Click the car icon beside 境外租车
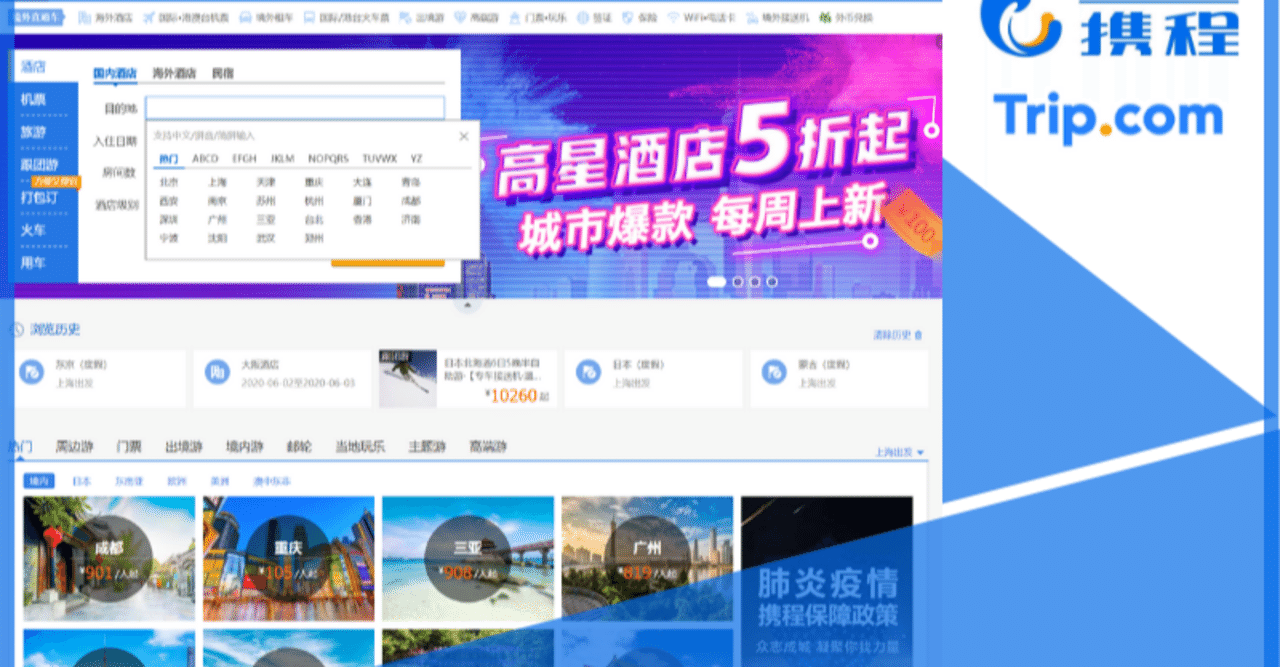 (x=244, y=18)
